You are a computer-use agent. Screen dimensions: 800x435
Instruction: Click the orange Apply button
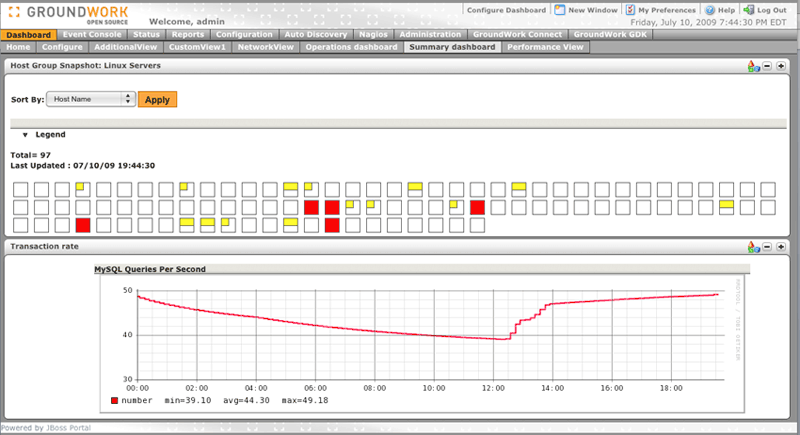(157, 99)
